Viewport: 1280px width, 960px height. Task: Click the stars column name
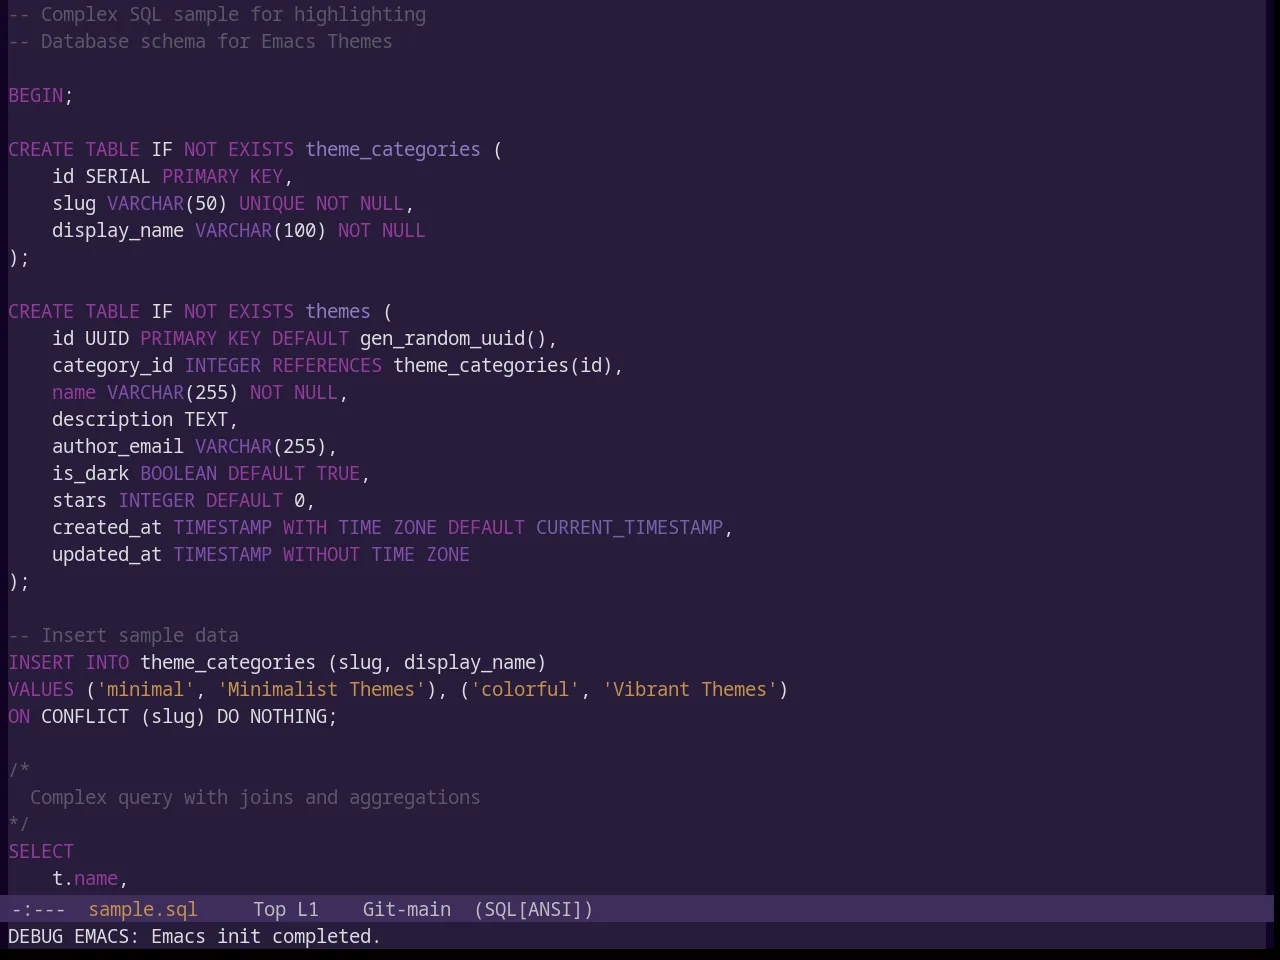click(79, 500)
